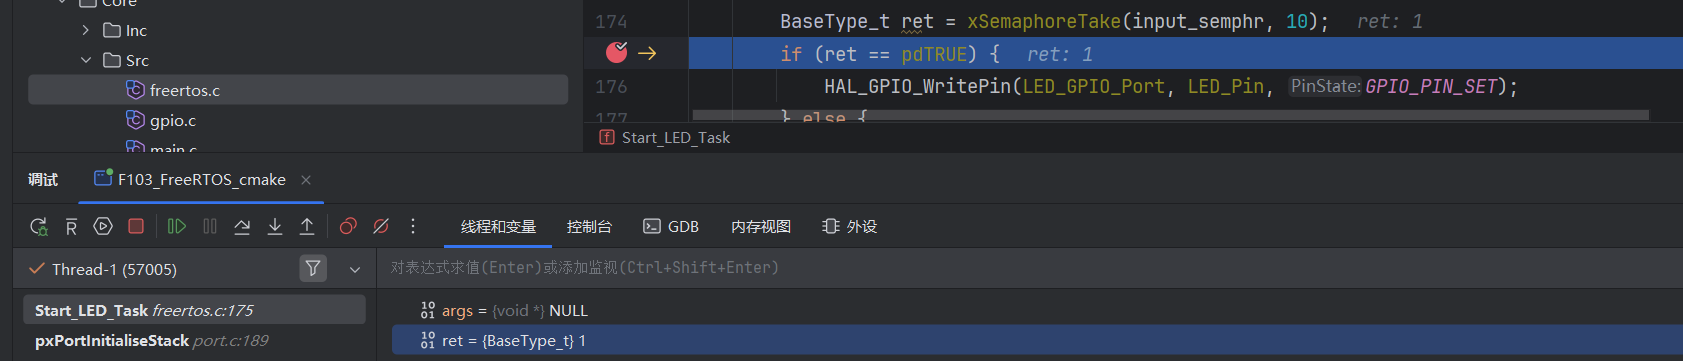This screenshot has height=361, width=1683.
Task: Open the 外设 peripherals tab
Action: (x=849, y=227)
